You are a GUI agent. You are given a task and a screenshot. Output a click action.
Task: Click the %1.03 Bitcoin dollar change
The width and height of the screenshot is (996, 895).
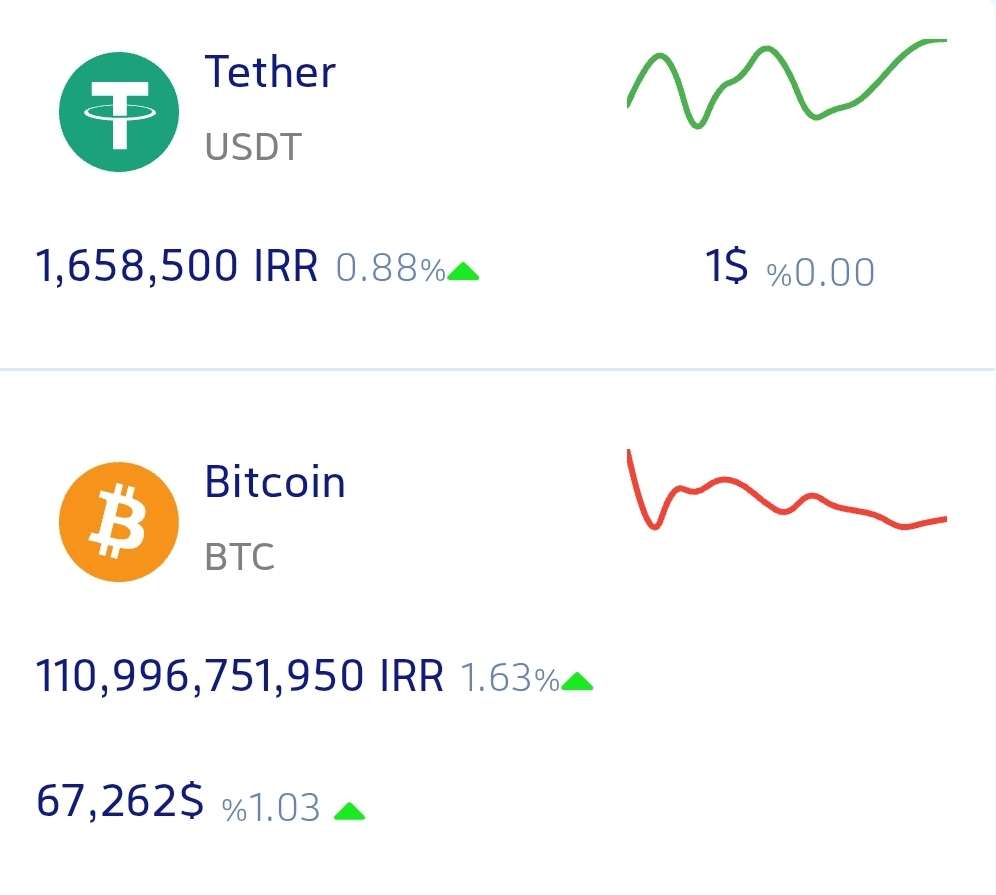click(271, 807)
